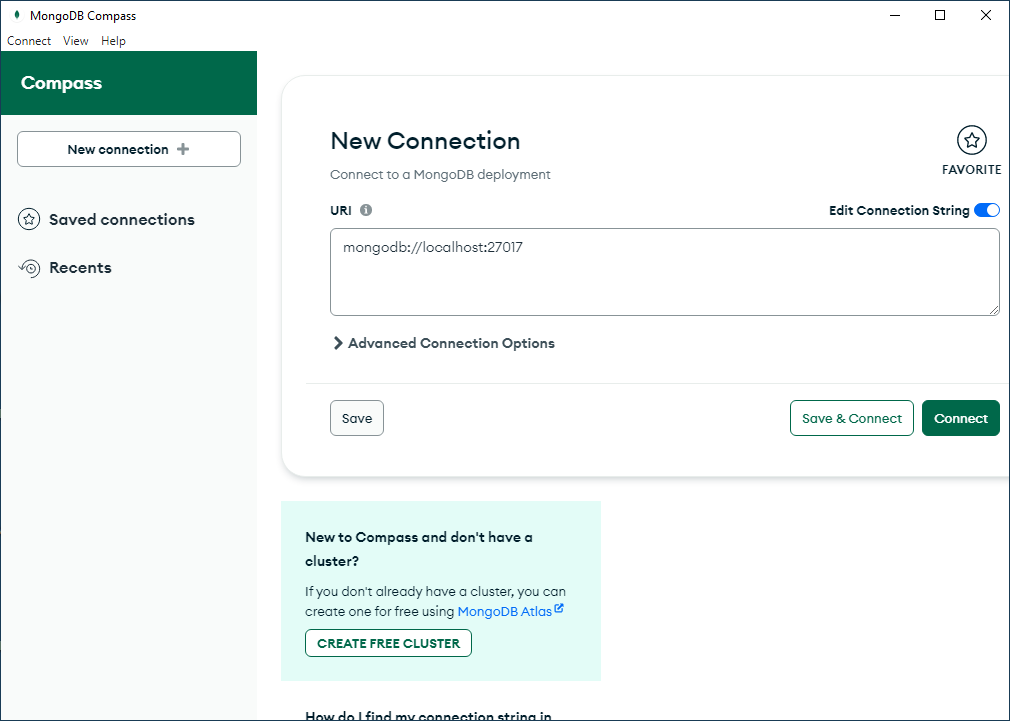This screenshot has height=721, width=1010.
Task: Open the Connect menu
Action: click(29, 41)
